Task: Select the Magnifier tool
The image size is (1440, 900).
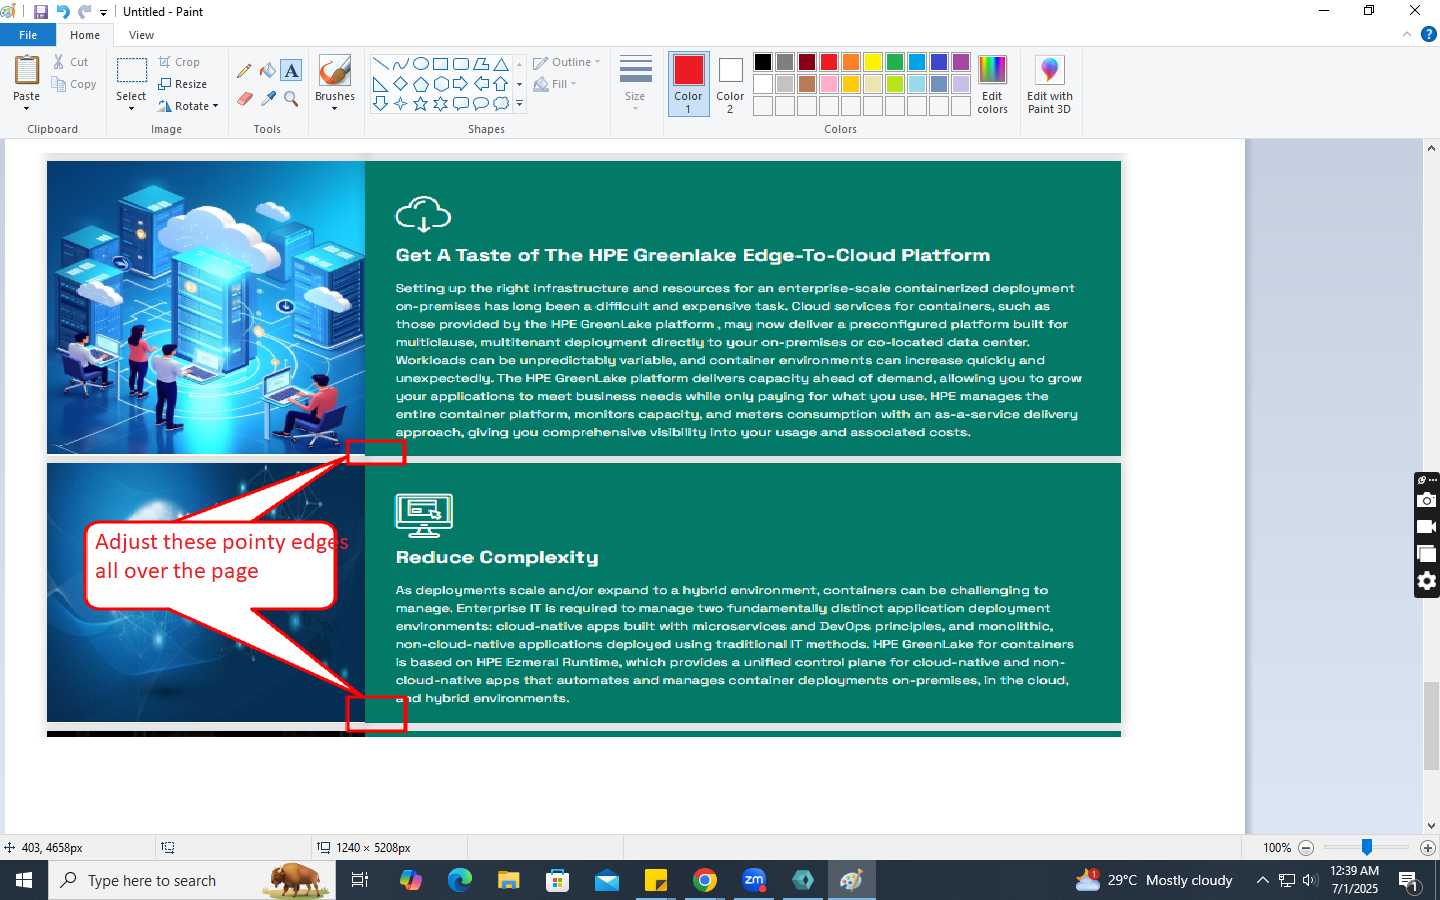Action: (291, 98)
